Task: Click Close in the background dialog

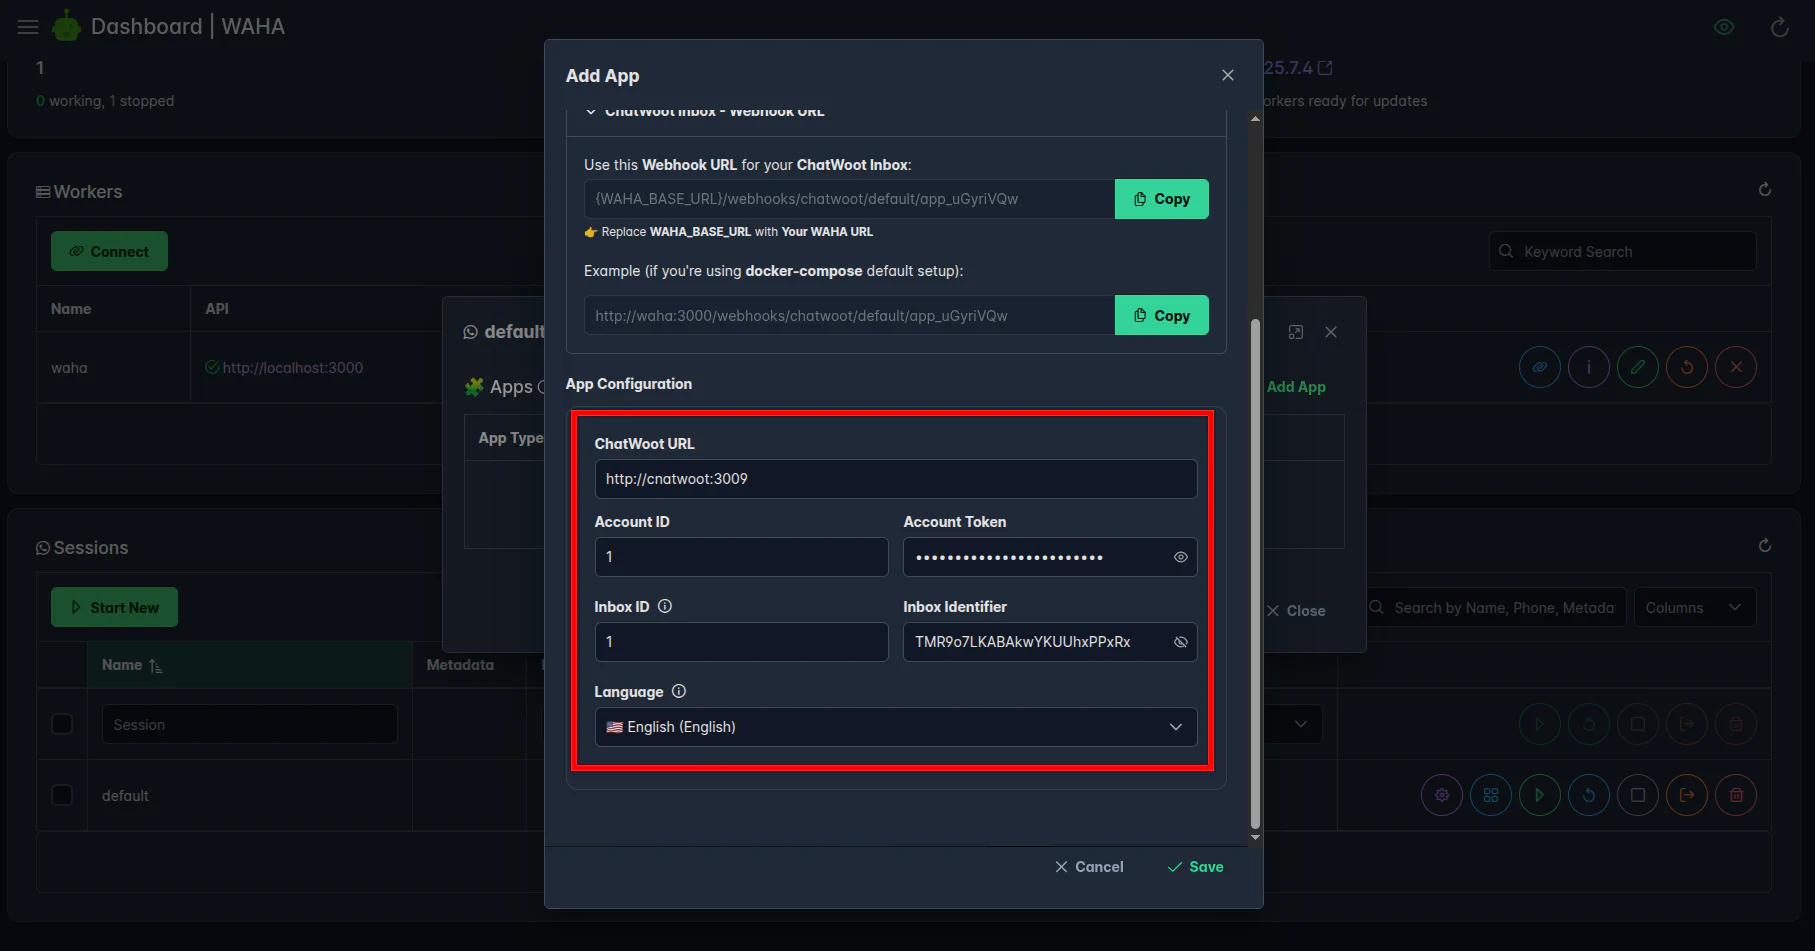Action: pos(1296,611)
